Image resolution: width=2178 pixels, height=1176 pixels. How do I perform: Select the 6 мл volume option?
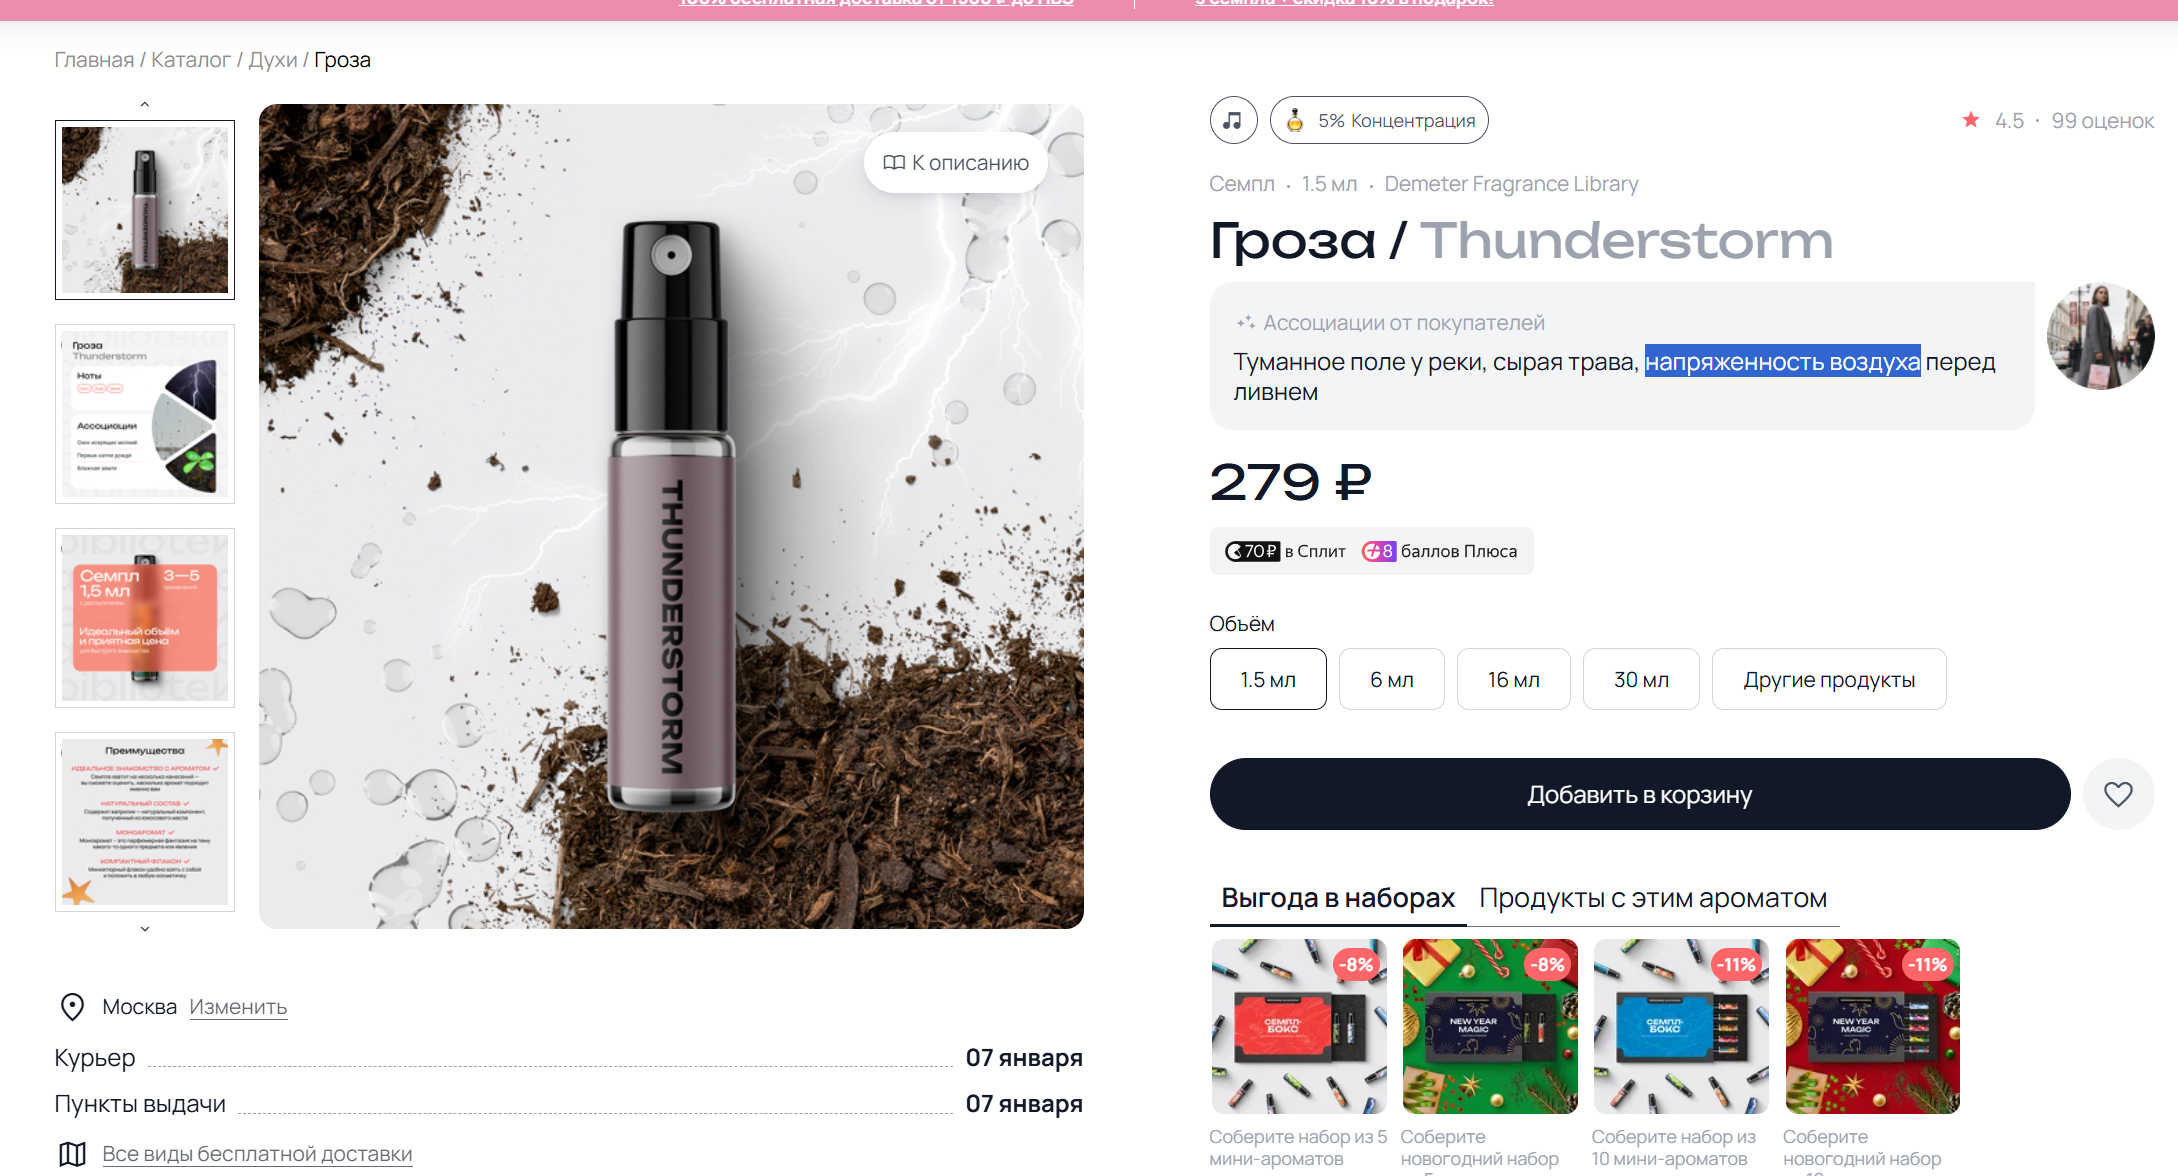[1391, 679]
